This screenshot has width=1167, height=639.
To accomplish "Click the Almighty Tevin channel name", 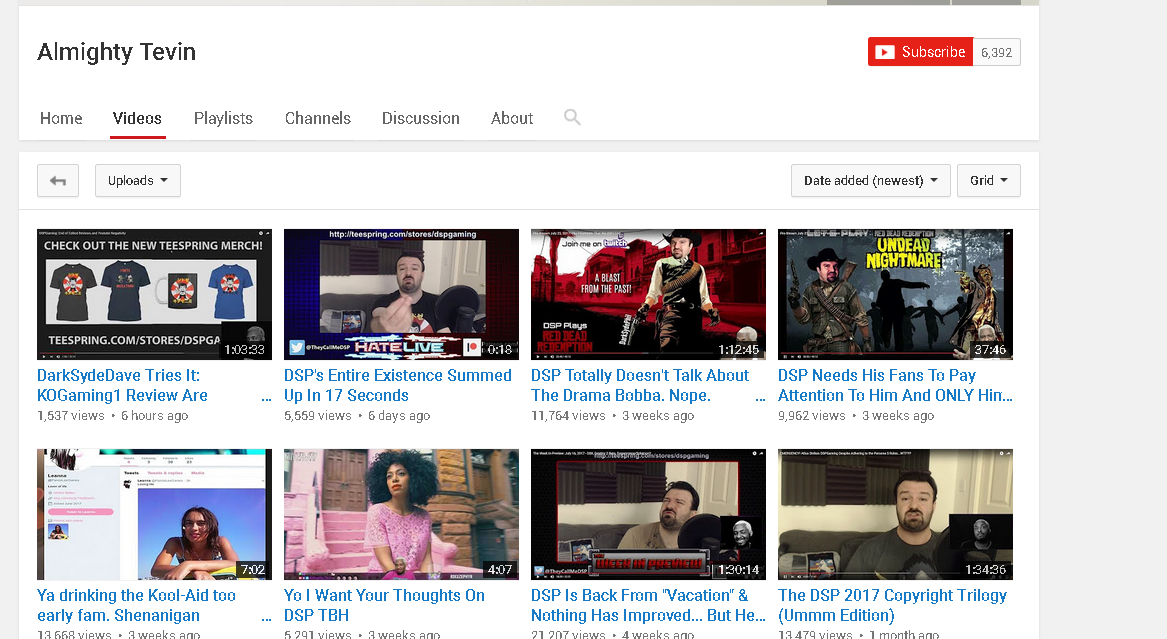I will [117, 51].
